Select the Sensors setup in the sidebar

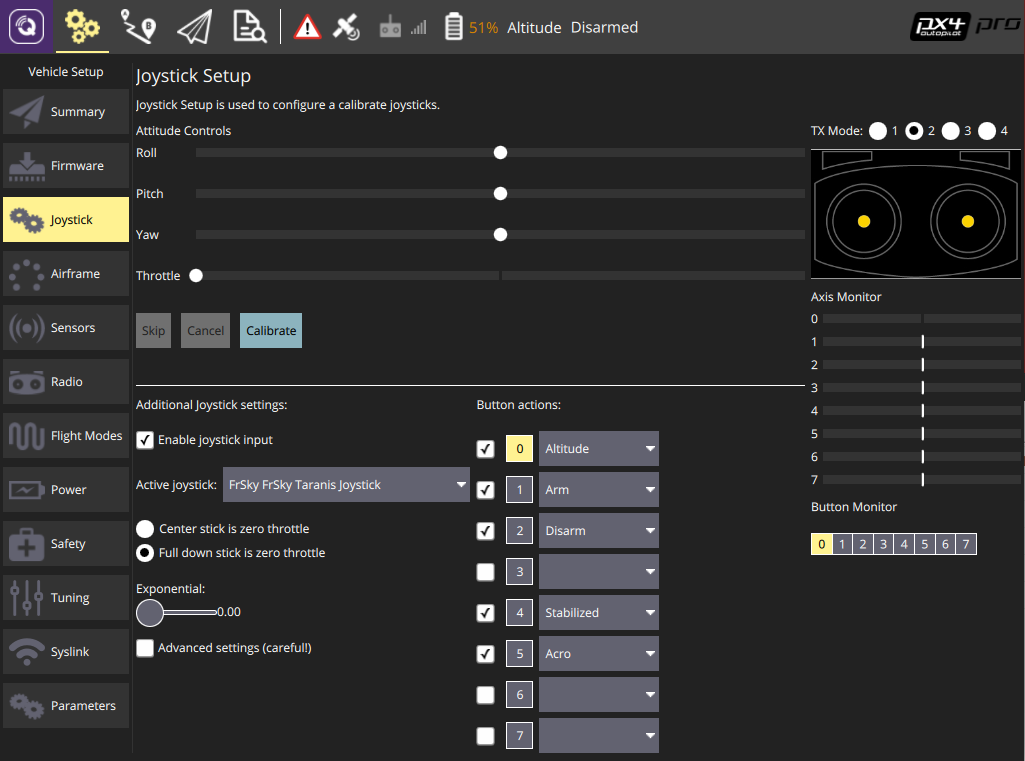pyautogui.click(x=66, y=327)
